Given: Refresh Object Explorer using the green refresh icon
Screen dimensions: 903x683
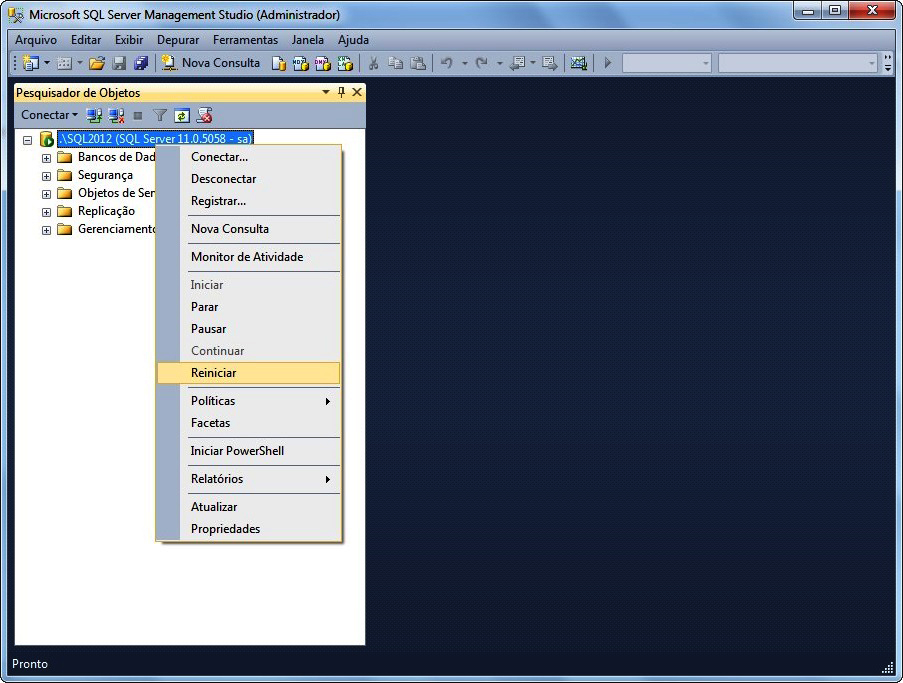Looking at the screenshot, I should (181, 115).
